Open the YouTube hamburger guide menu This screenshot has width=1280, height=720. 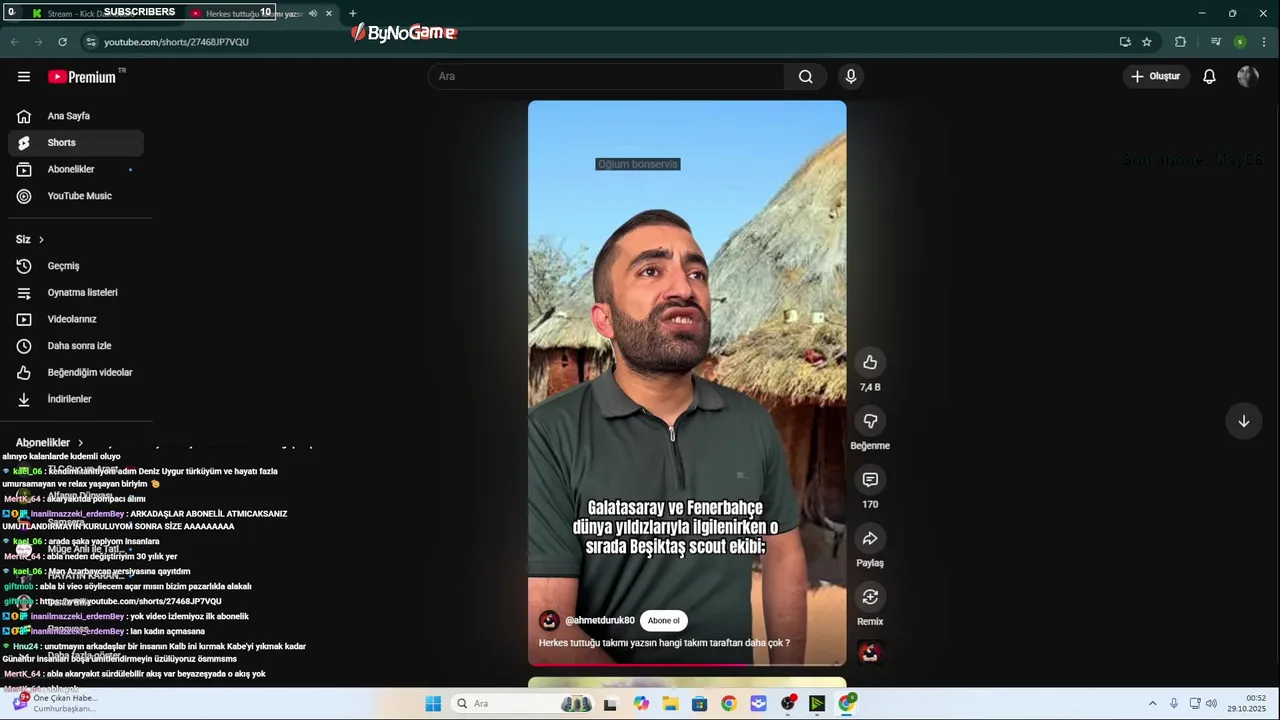[24, 76]
